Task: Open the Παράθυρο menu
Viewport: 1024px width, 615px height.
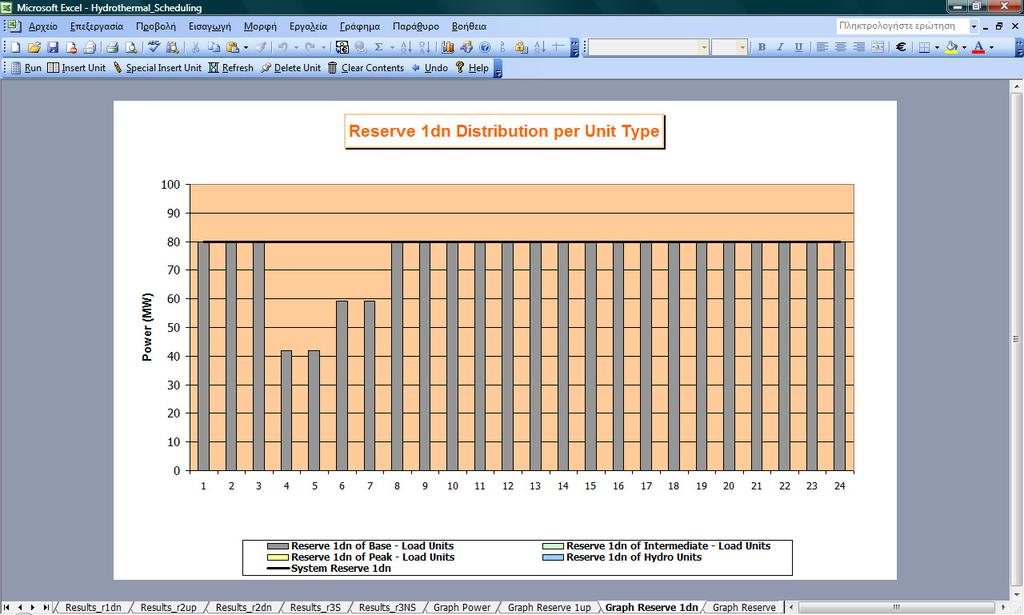Action: point(415,26)
